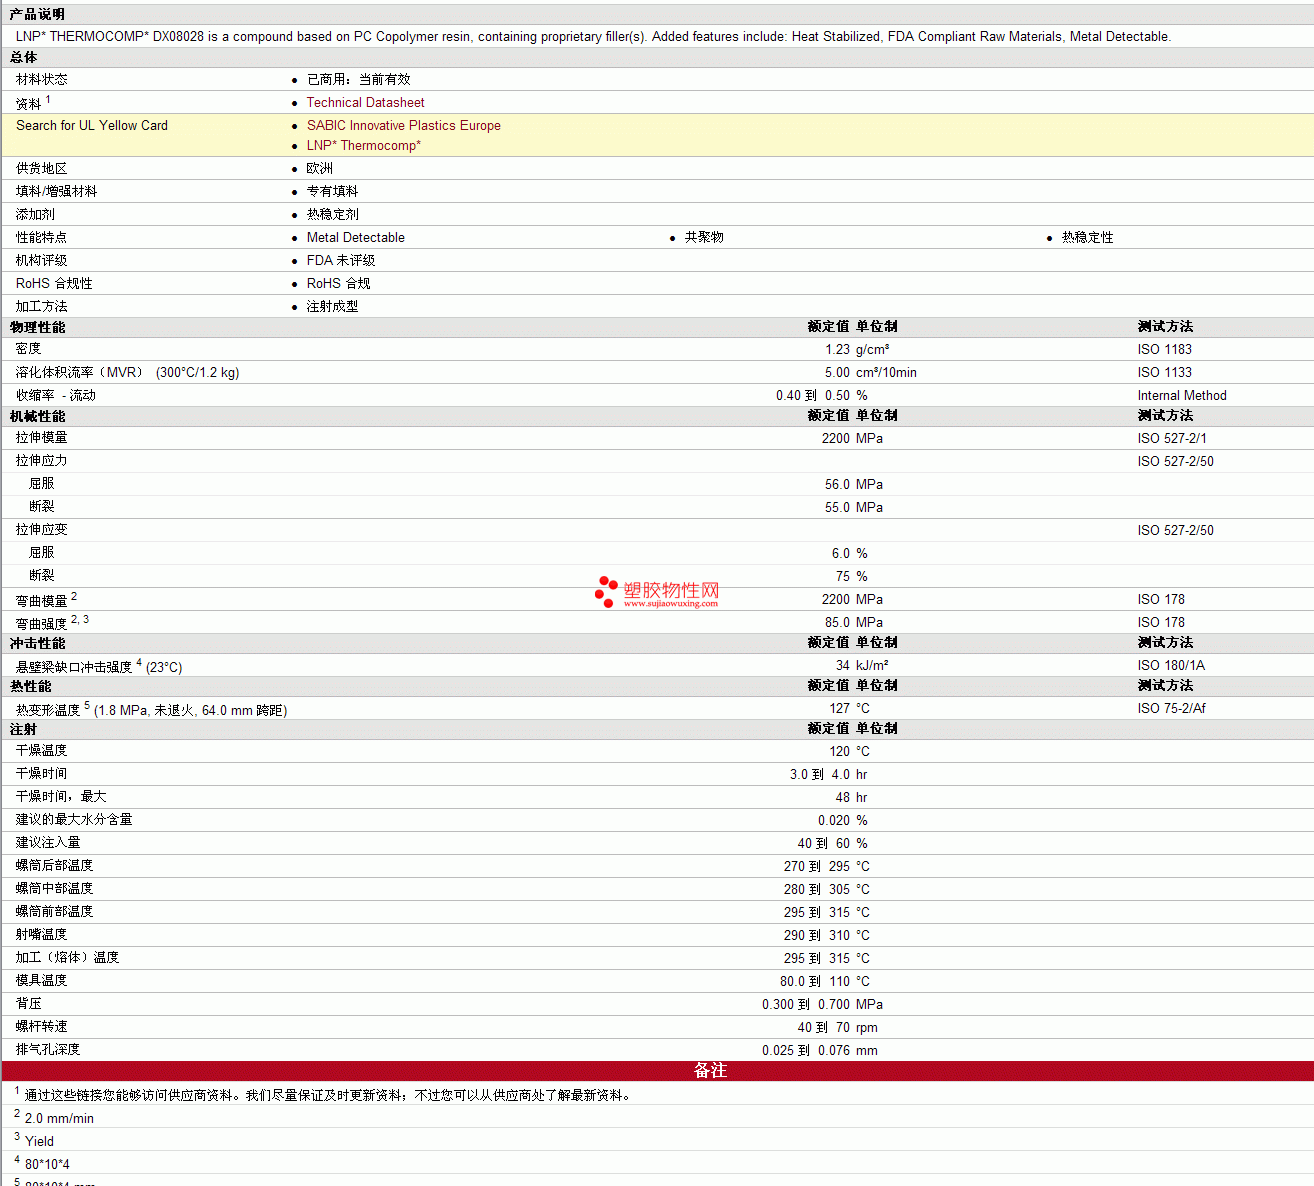Click the 专有填料 filler entry
Viewport: 1314px width, 1186px height.
point(332,192)
